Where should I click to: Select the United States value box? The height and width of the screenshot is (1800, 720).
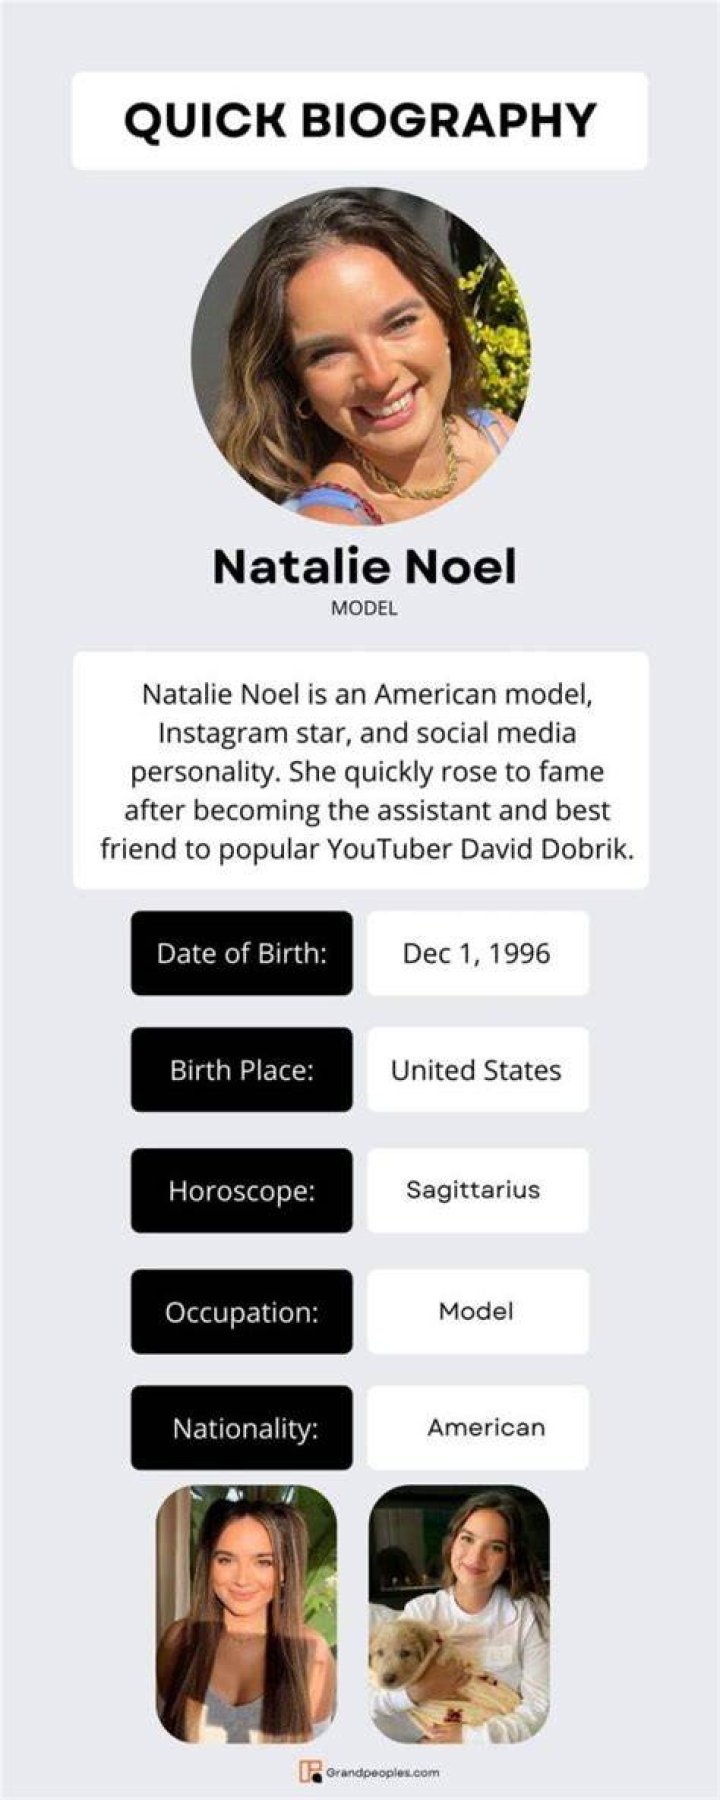point(478,1070)
